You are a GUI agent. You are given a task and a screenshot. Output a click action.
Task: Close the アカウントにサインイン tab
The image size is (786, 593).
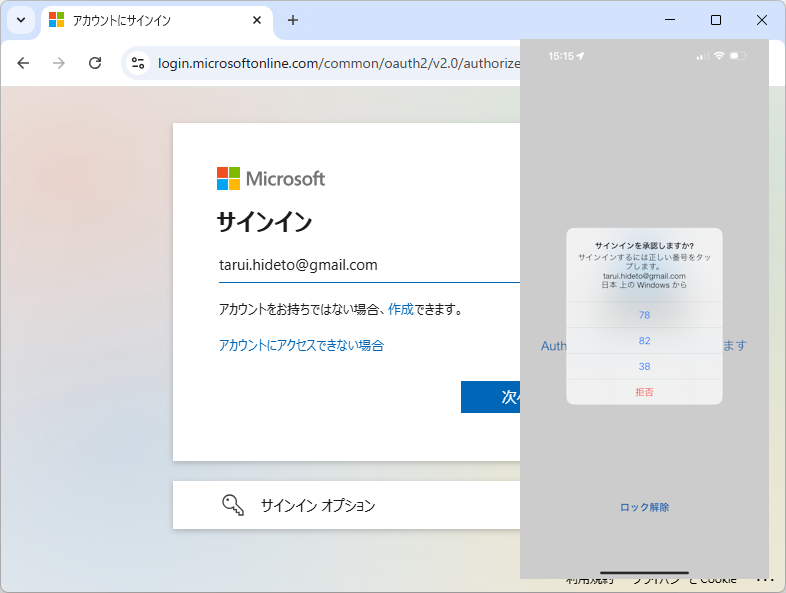[x=257, y=21]
